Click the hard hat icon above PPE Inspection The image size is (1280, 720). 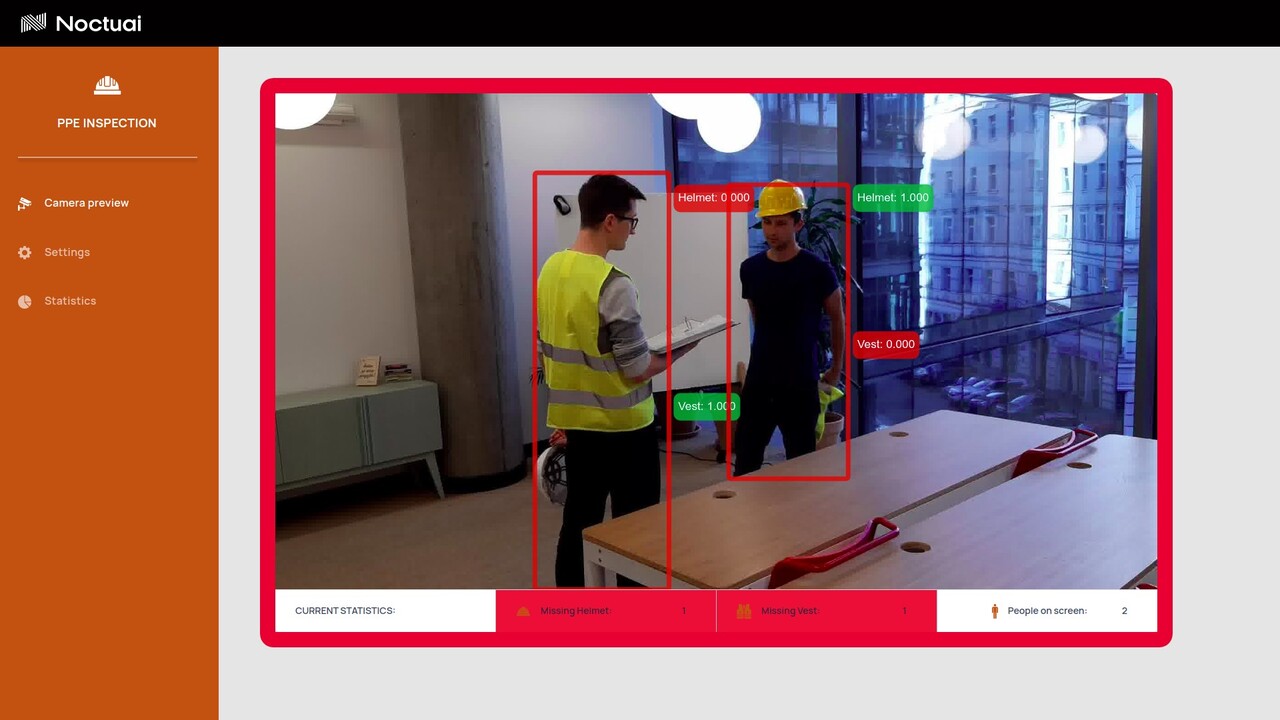[107, 85]
